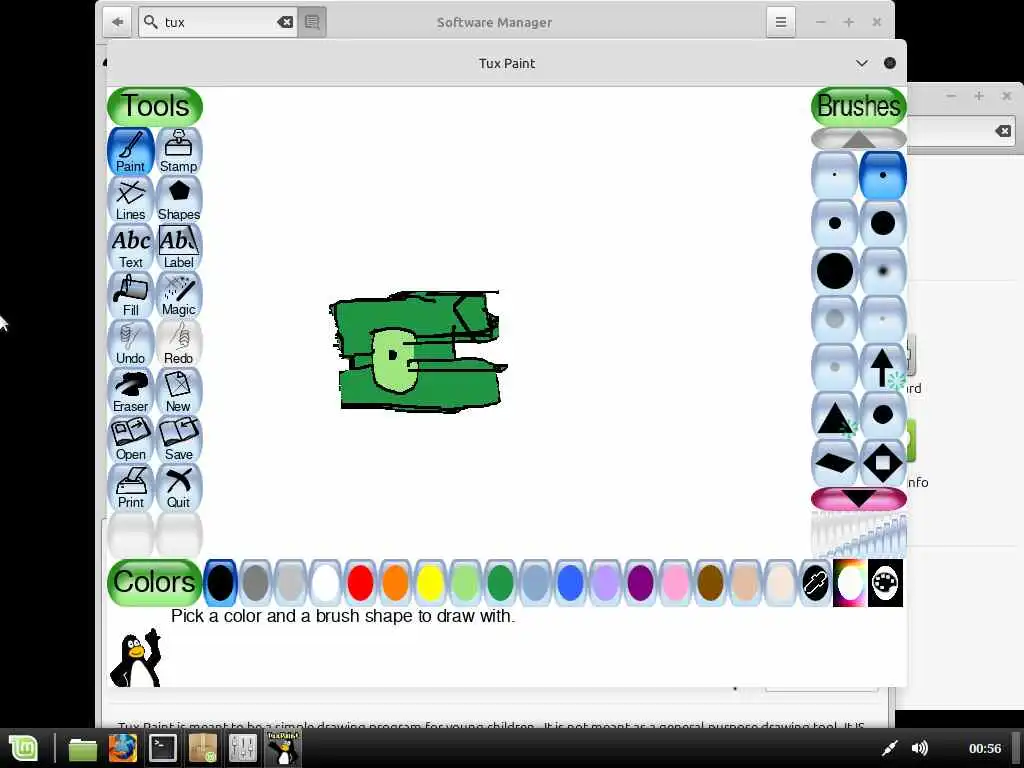Activate the Label tool
This screenshot has height=768, width=1024.
[x=178, y=247]
